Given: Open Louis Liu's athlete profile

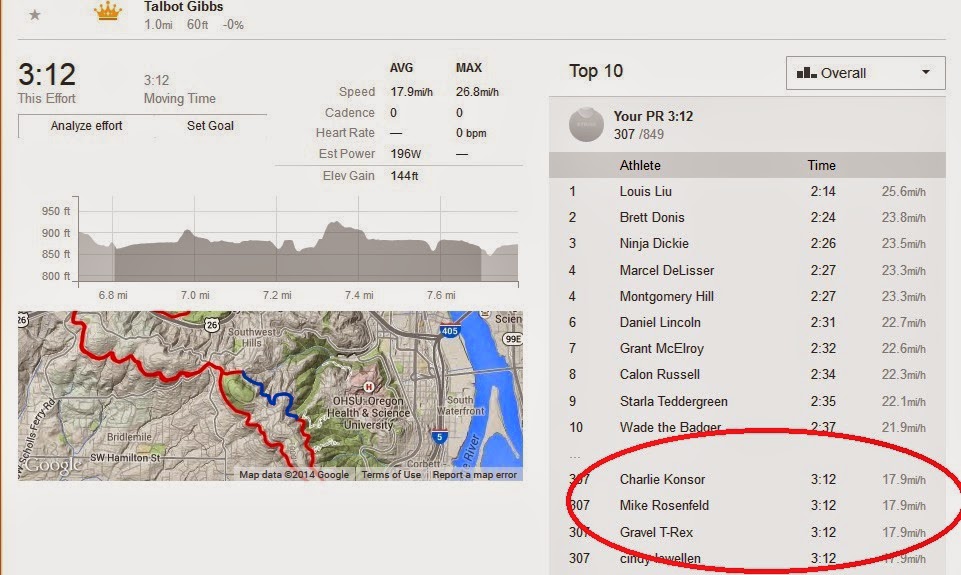Looking at the screenshot, I should coord(645,191).
